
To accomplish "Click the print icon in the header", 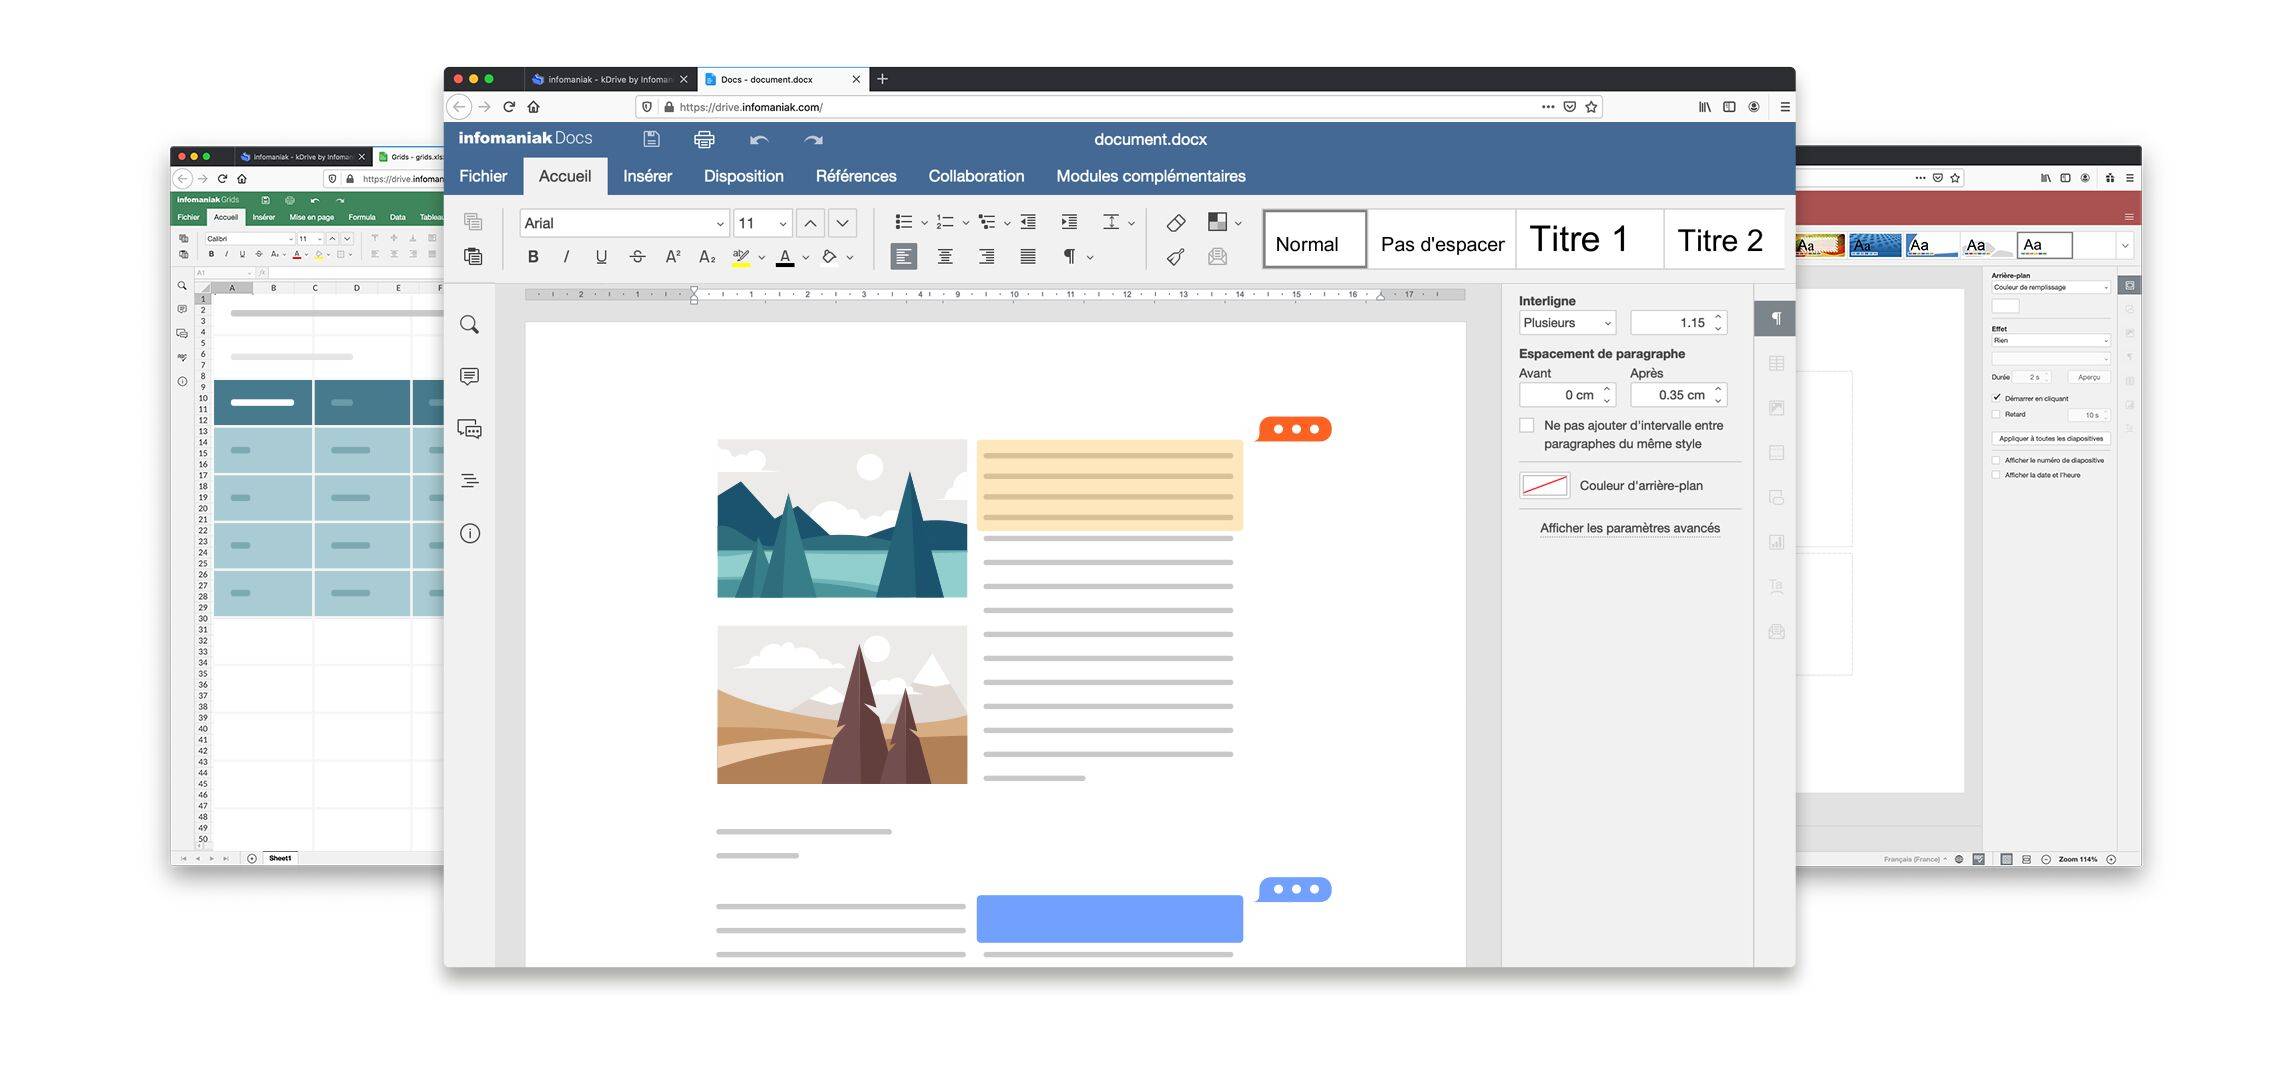I will pos(704,140).
